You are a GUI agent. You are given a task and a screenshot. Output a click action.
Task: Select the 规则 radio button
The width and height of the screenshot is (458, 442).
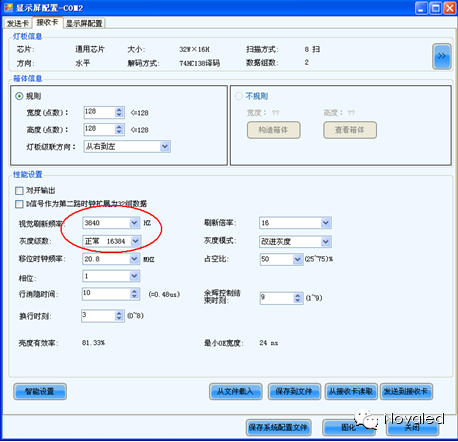[x=19, y=96]
